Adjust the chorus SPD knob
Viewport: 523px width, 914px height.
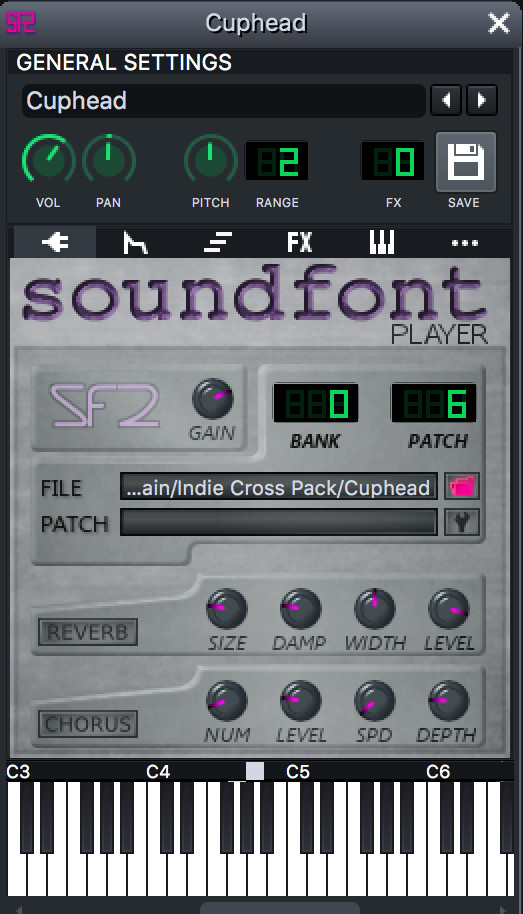click(374, 700)
